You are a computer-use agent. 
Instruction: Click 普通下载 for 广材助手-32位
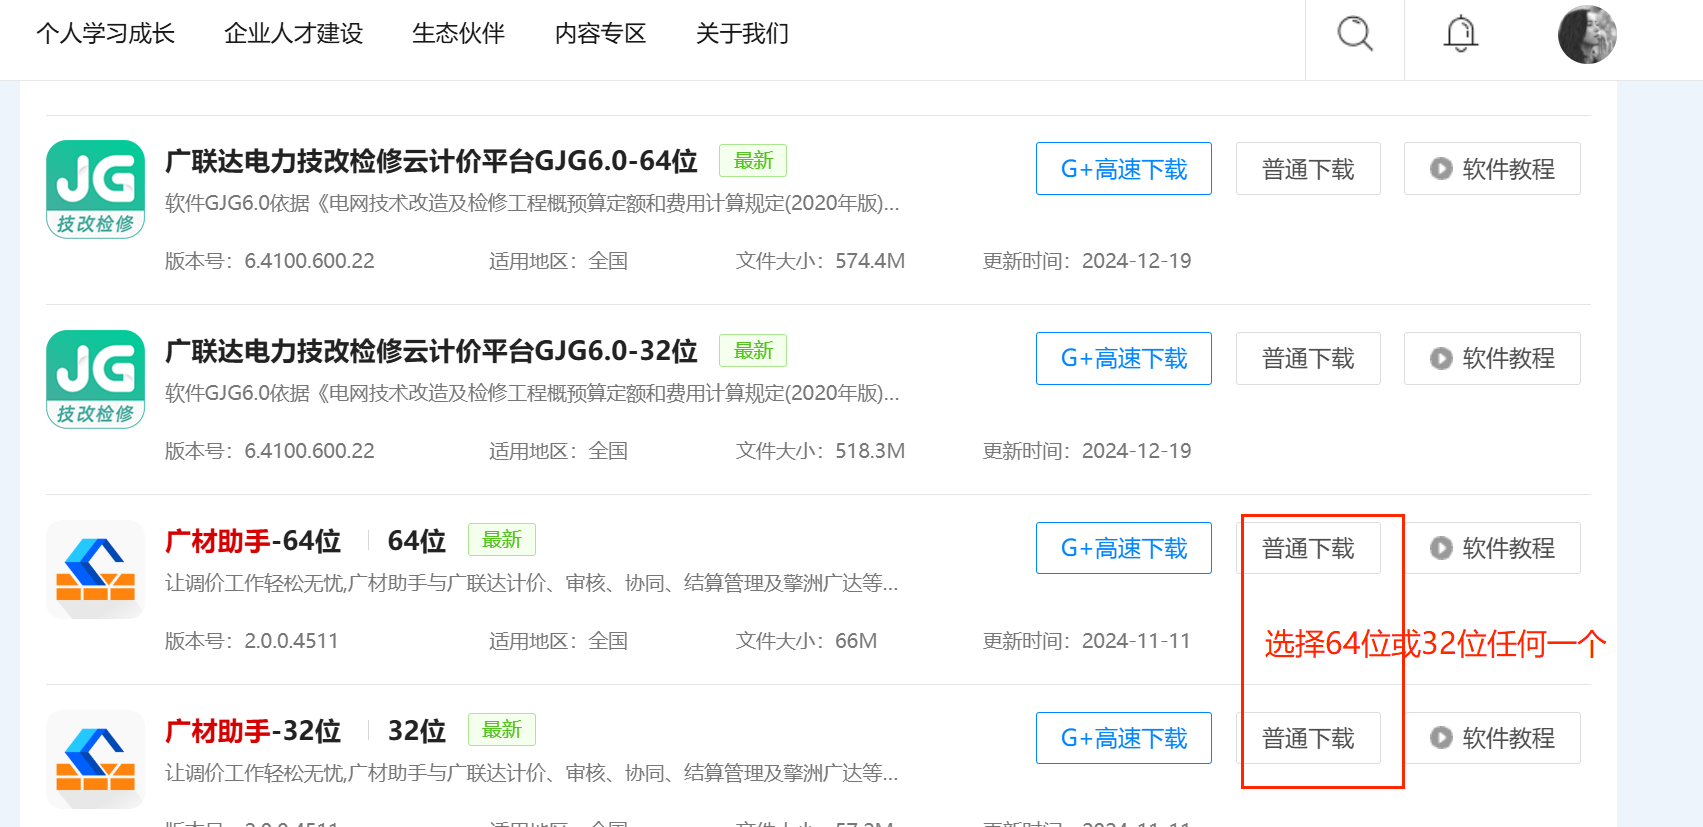(x=1308, y=738)
